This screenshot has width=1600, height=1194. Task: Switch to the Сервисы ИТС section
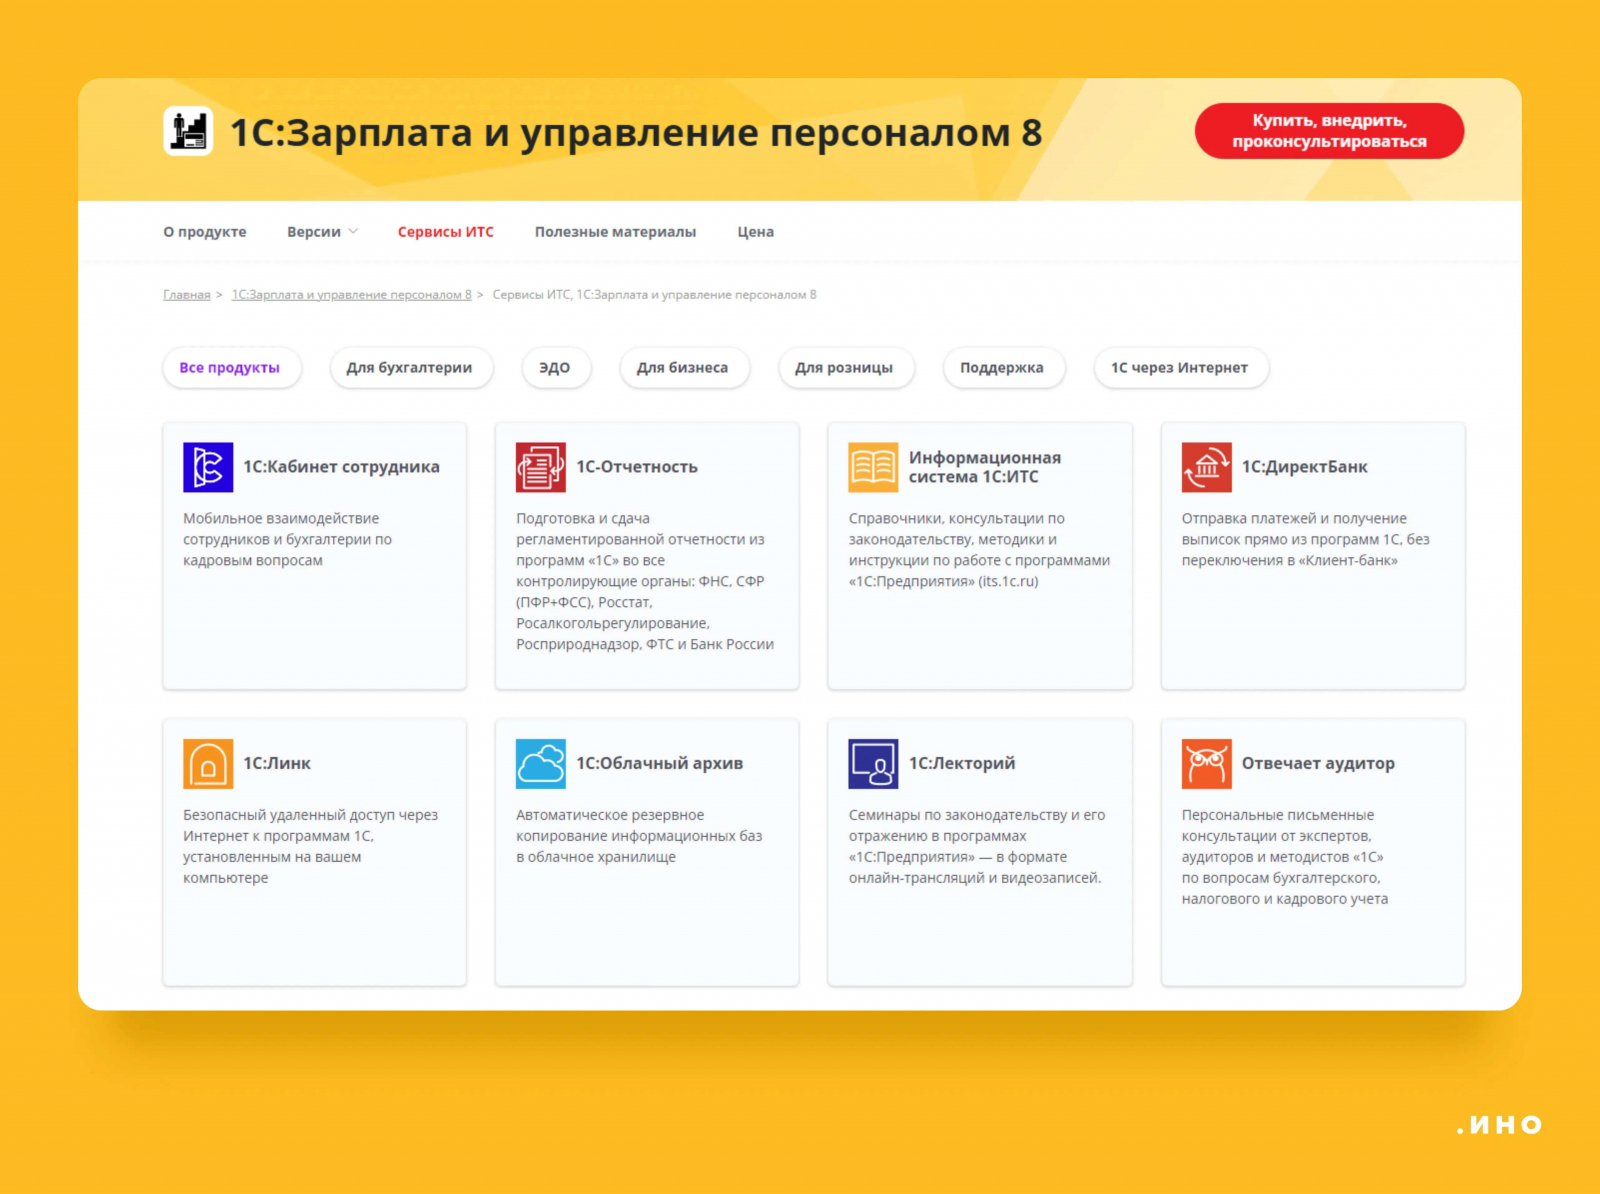coord(446,232)
